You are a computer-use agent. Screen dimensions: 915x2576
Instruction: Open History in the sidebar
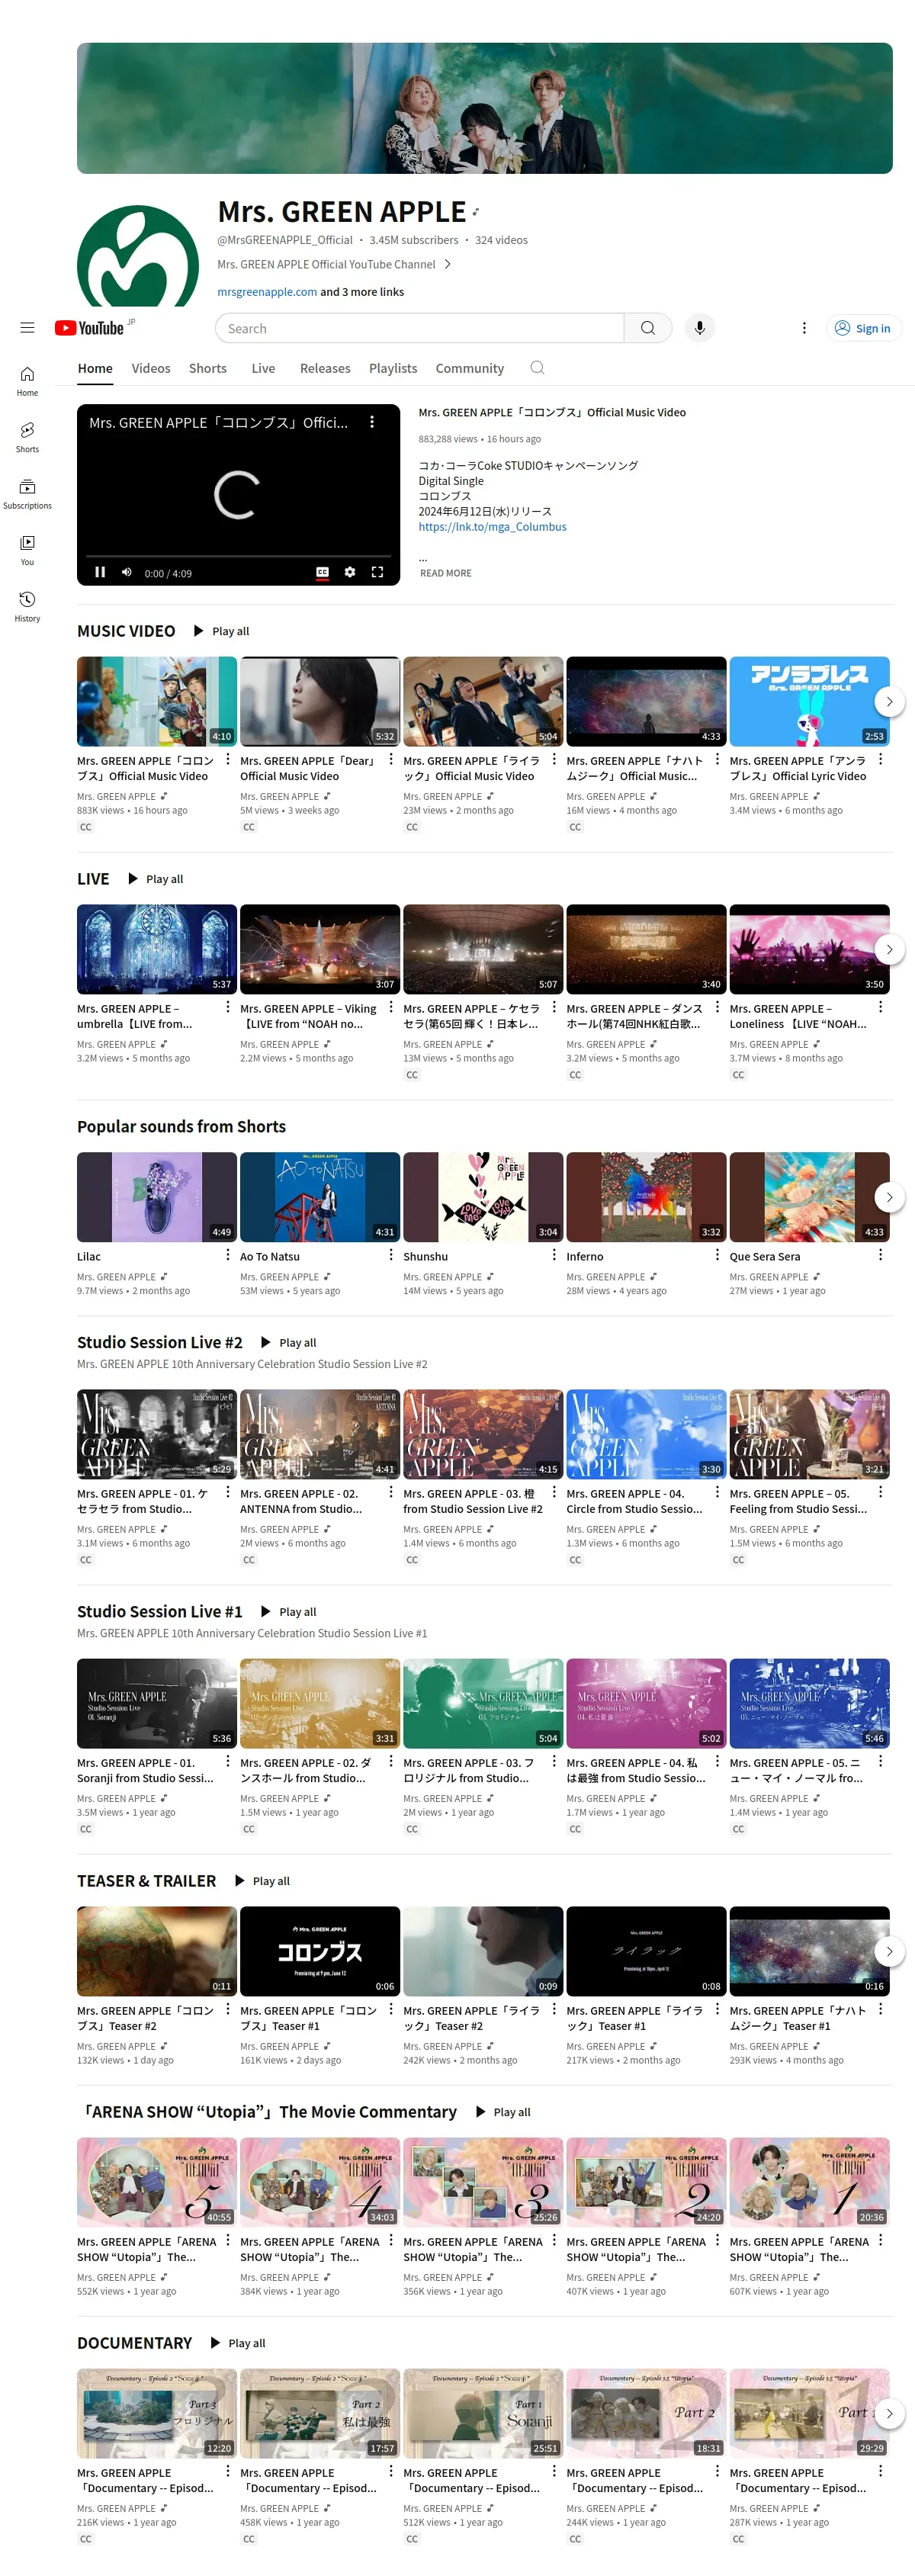point(27,606)
